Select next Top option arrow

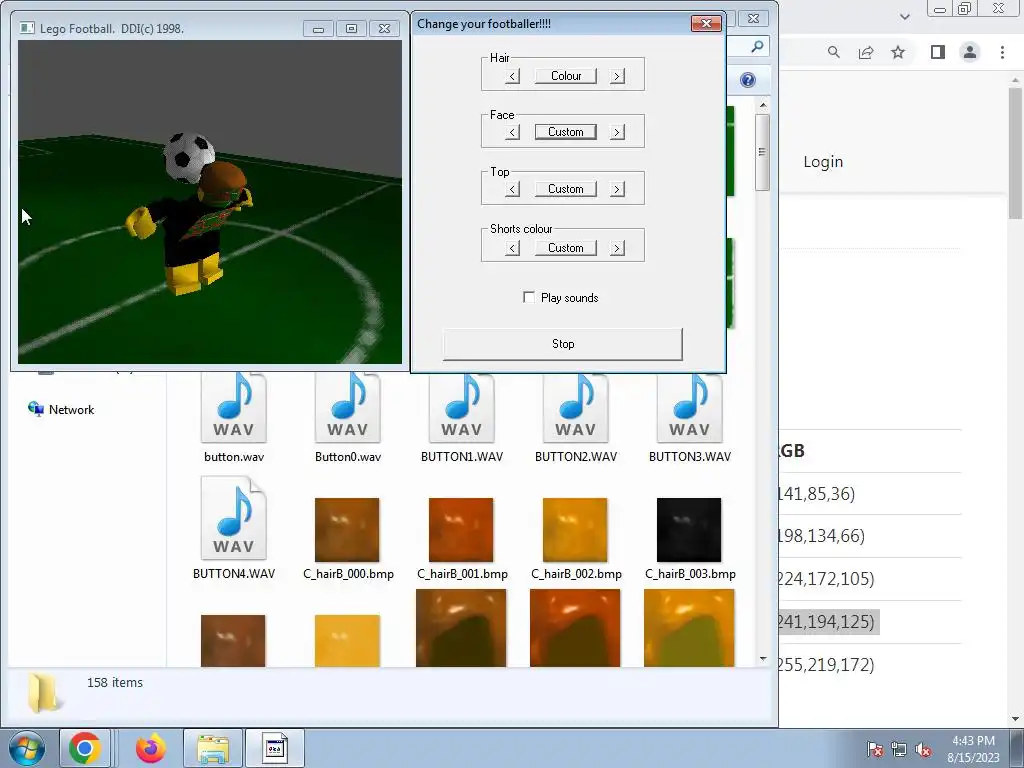pos(617,189)
